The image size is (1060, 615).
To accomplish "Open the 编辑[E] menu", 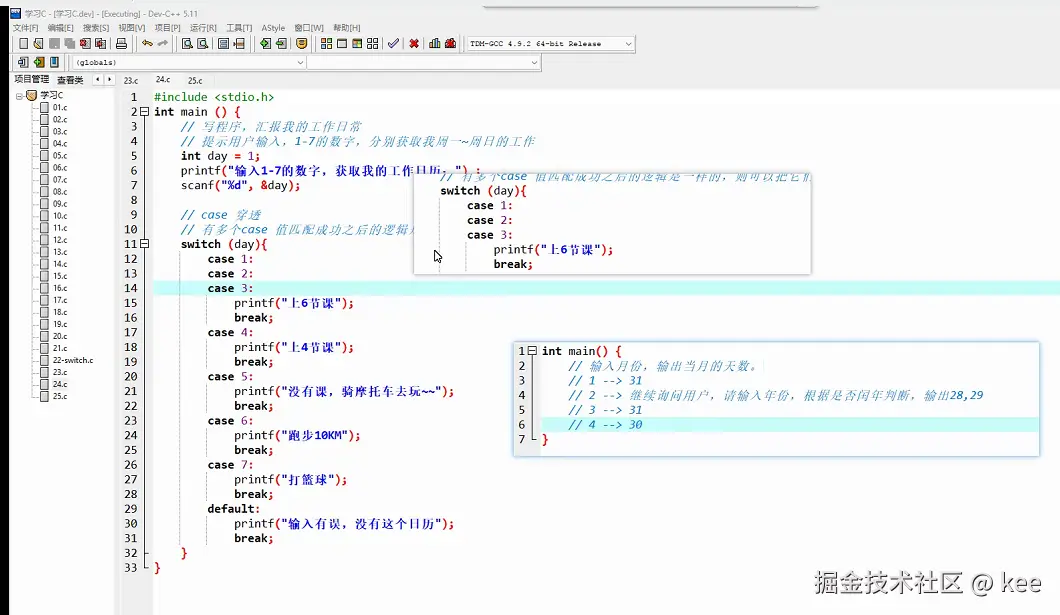I will click(x=61, y=28).
